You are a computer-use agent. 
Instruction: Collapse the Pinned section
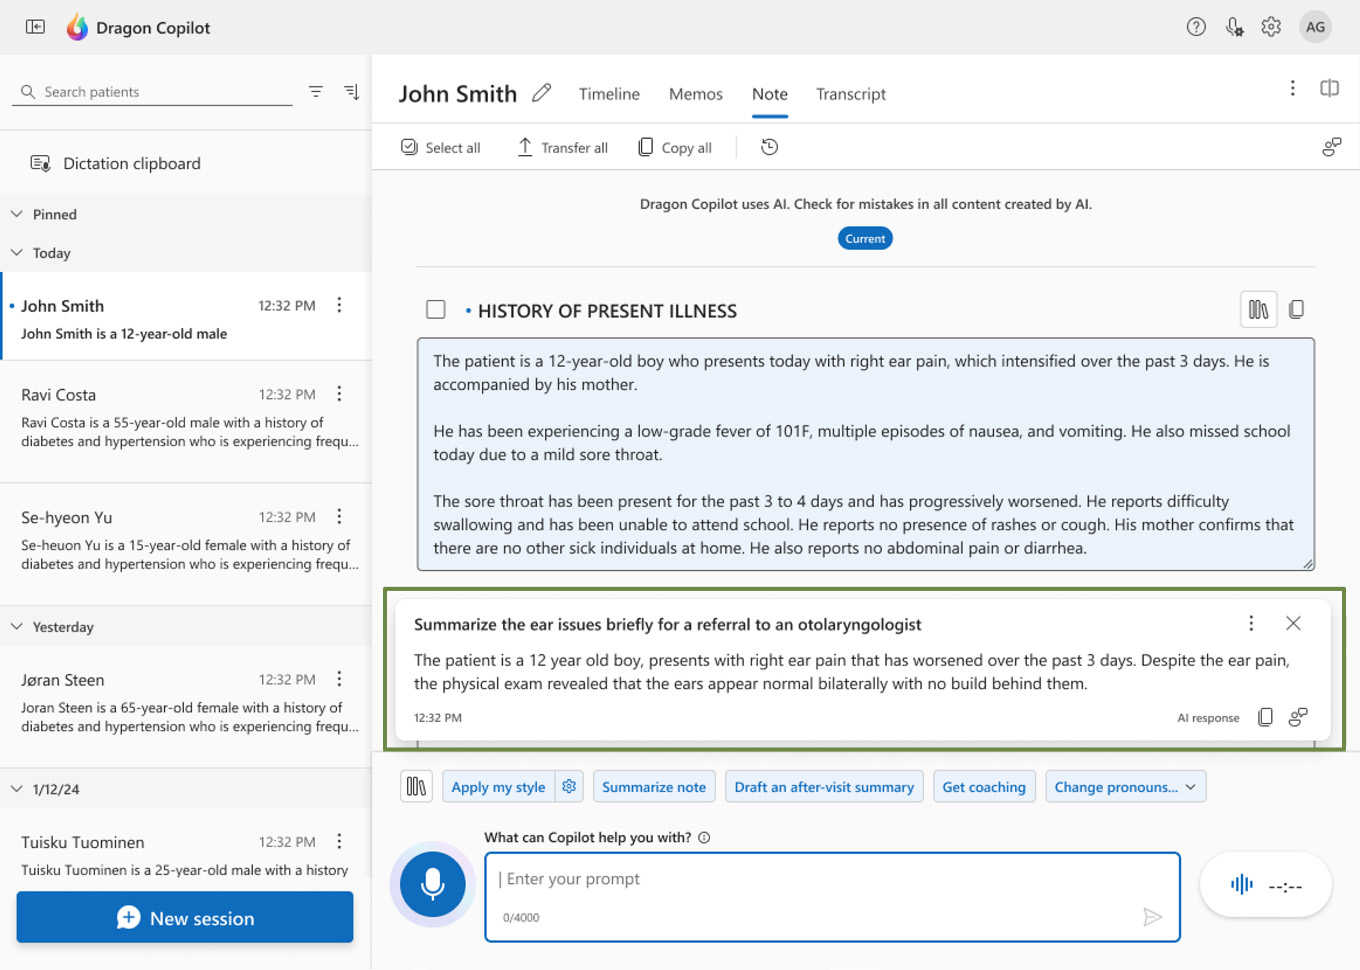click(x=17, y=214)
